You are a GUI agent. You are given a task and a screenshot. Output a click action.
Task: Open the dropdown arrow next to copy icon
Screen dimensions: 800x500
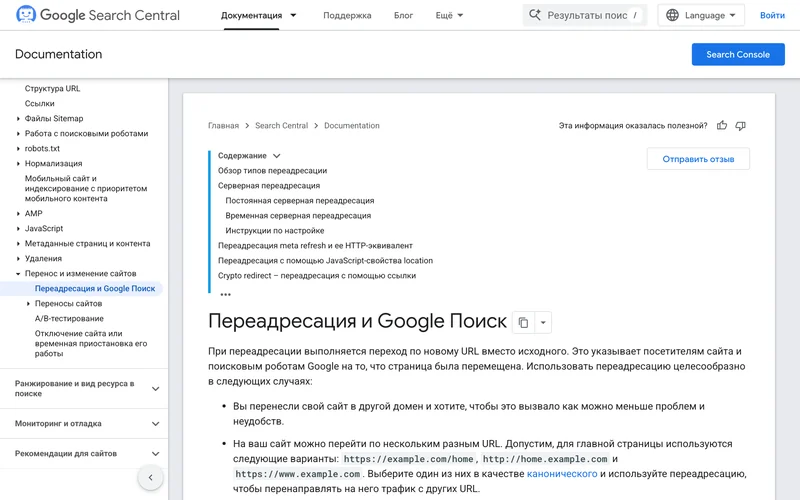click(543, 322)
